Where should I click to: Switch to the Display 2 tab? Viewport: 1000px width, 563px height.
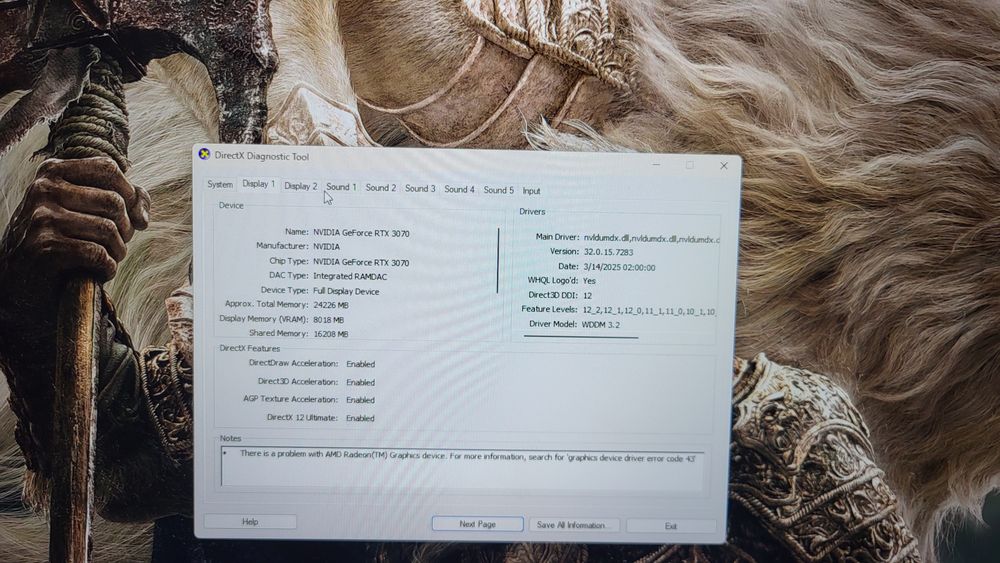[300, 186]
